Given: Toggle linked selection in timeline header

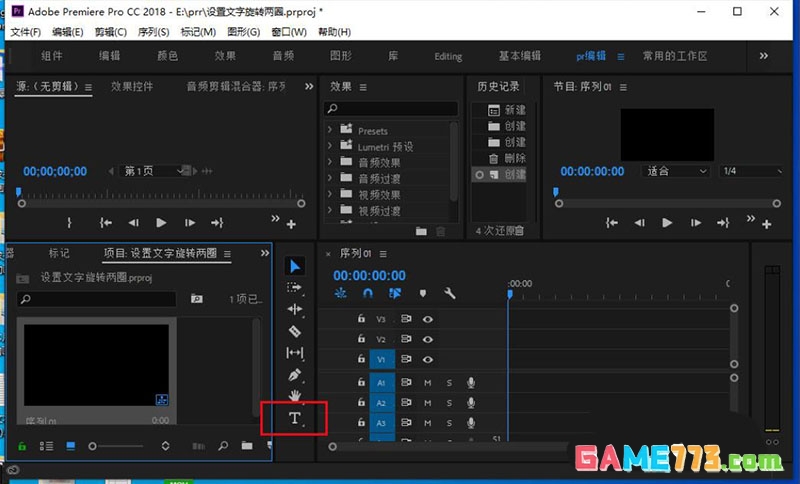Looking at the screenshot, I should pyautogui.click(x=394, y=293).
